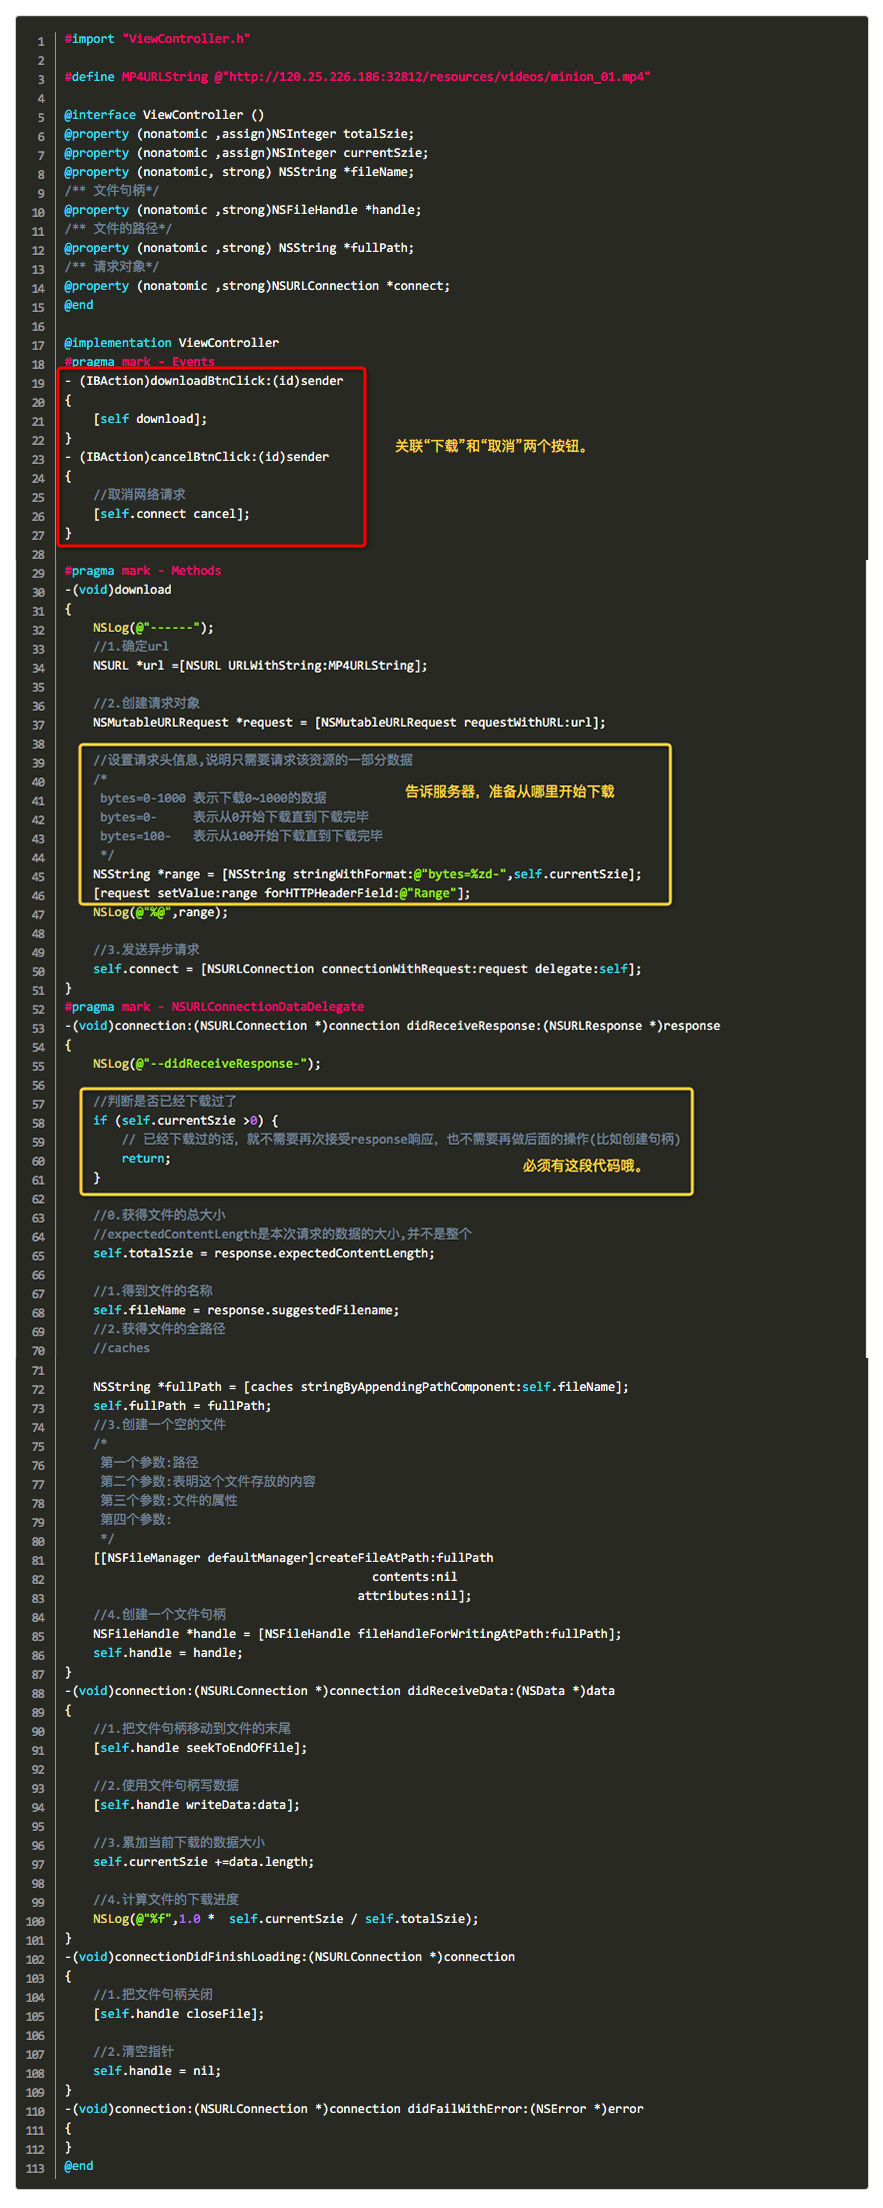Select the bytes=0-1000 comment example line
This screenshot has width=883, height=2208.
point(213,798)
